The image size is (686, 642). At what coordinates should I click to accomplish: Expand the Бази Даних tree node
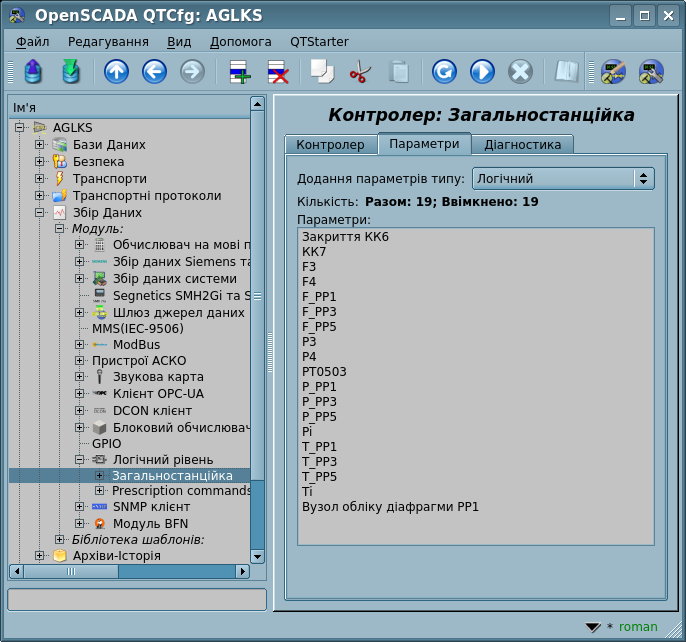tap(40, 145)
